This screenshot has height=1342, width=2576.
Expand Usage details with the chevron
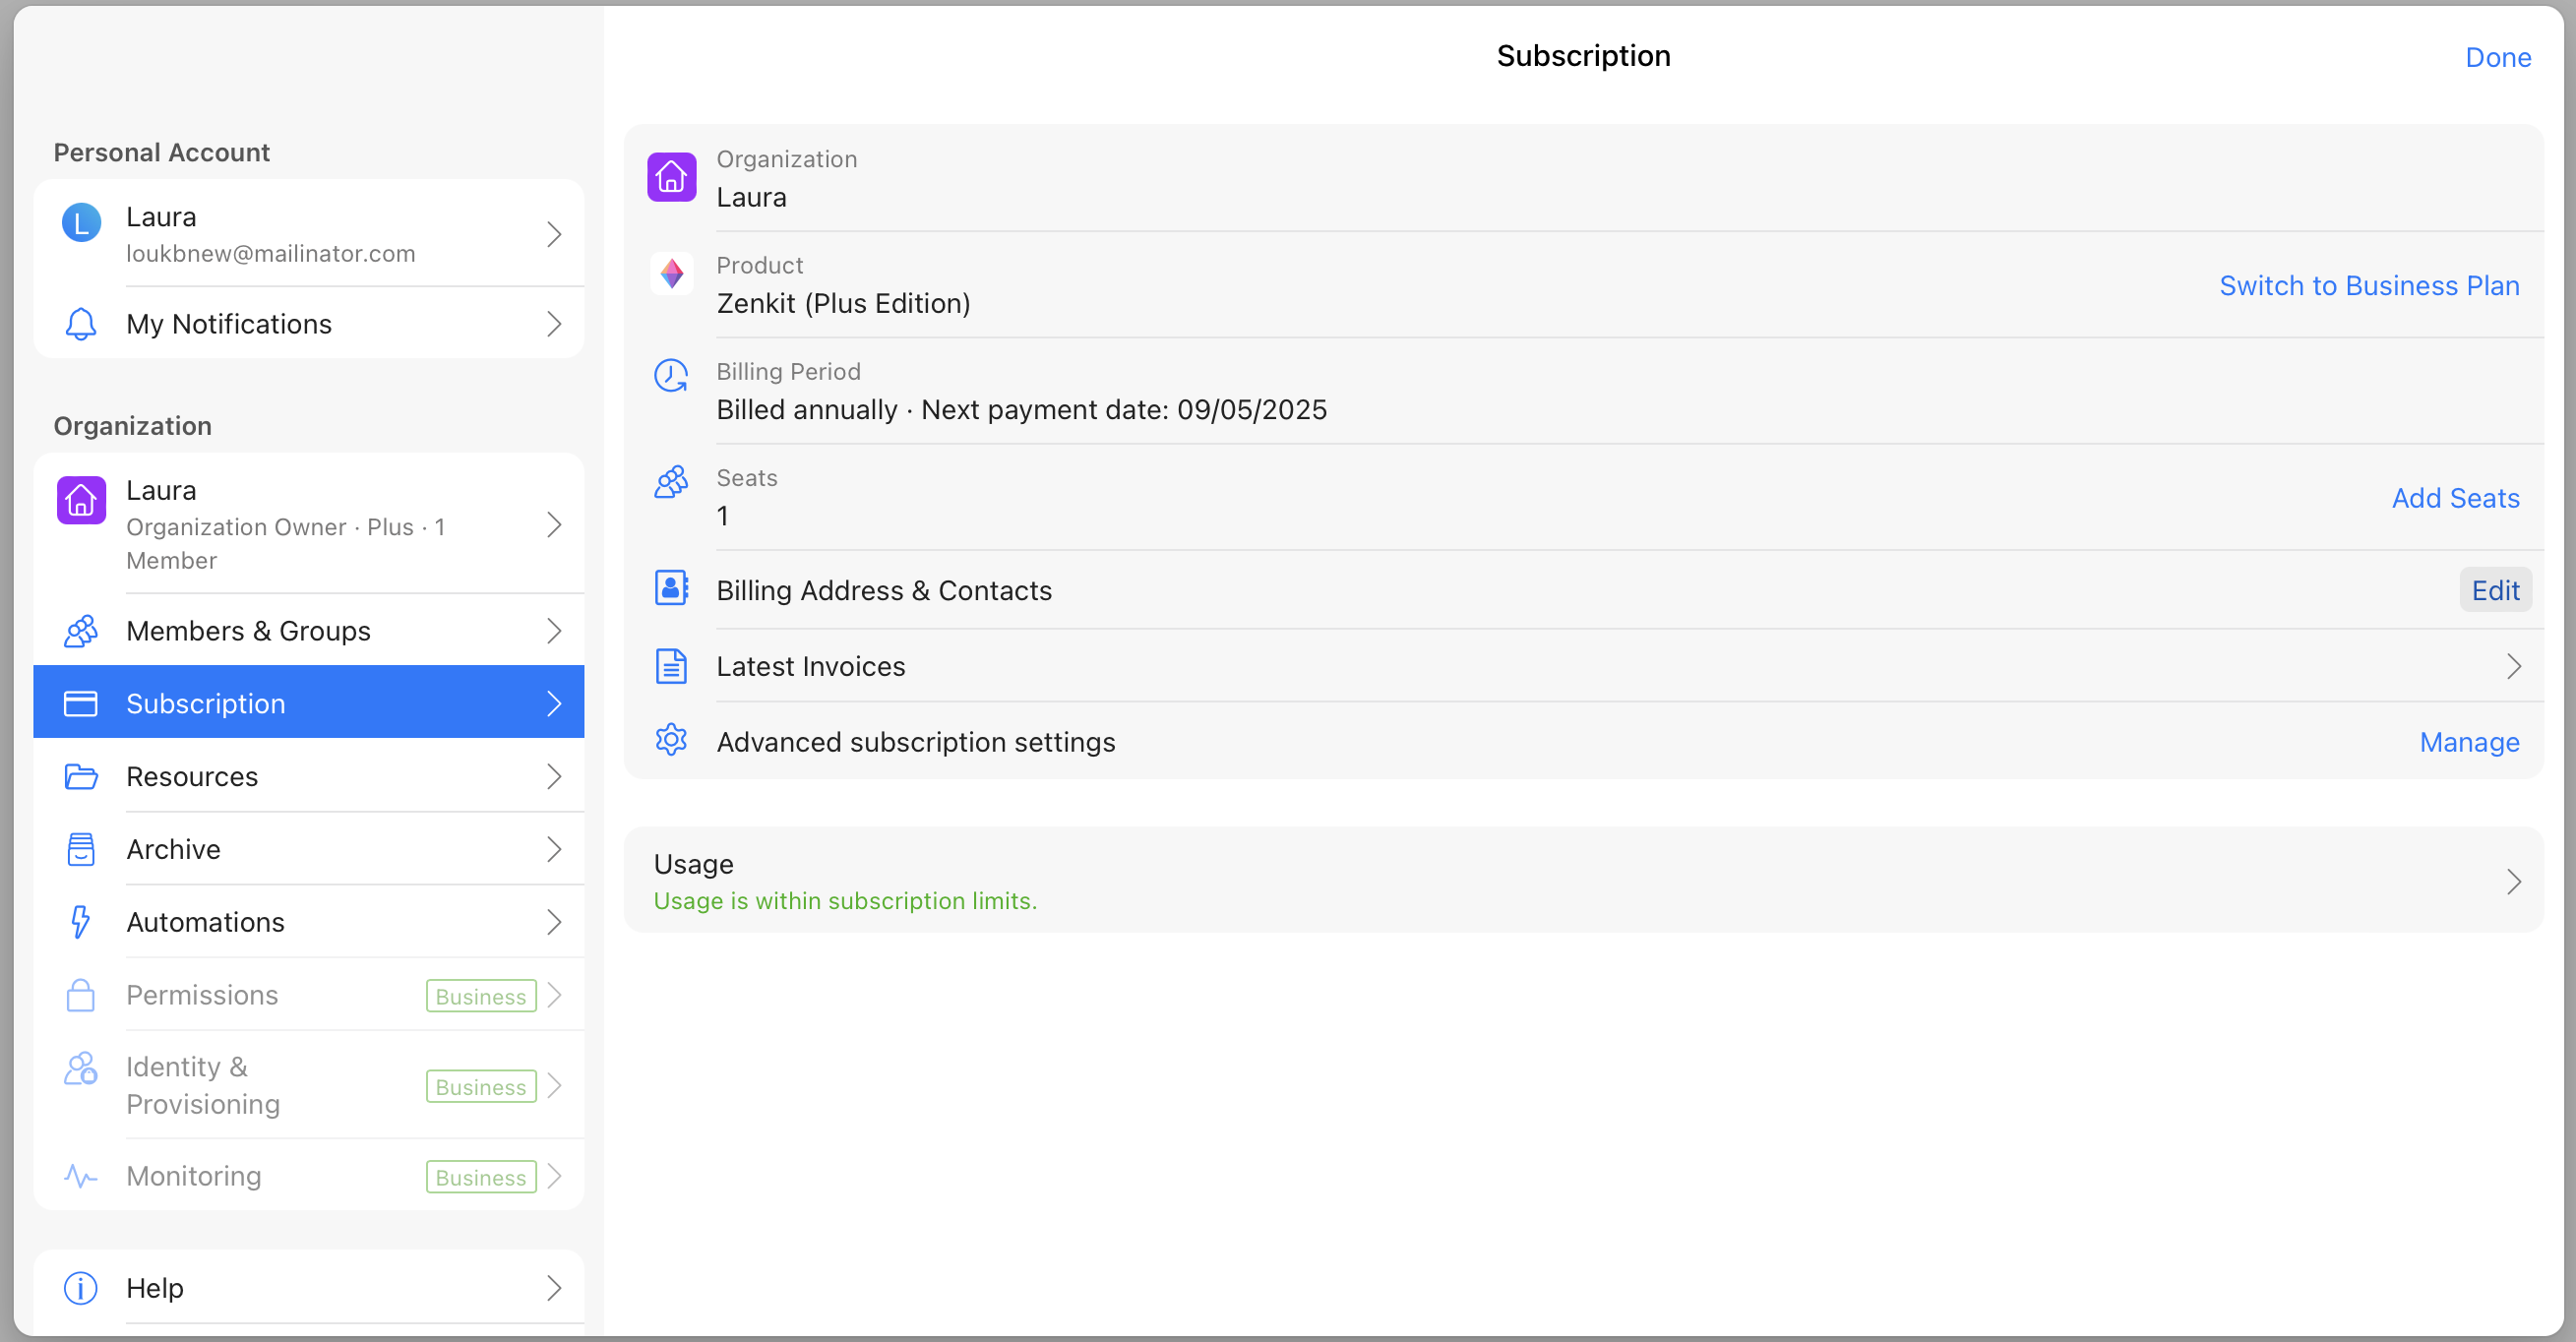point(2514,881)
